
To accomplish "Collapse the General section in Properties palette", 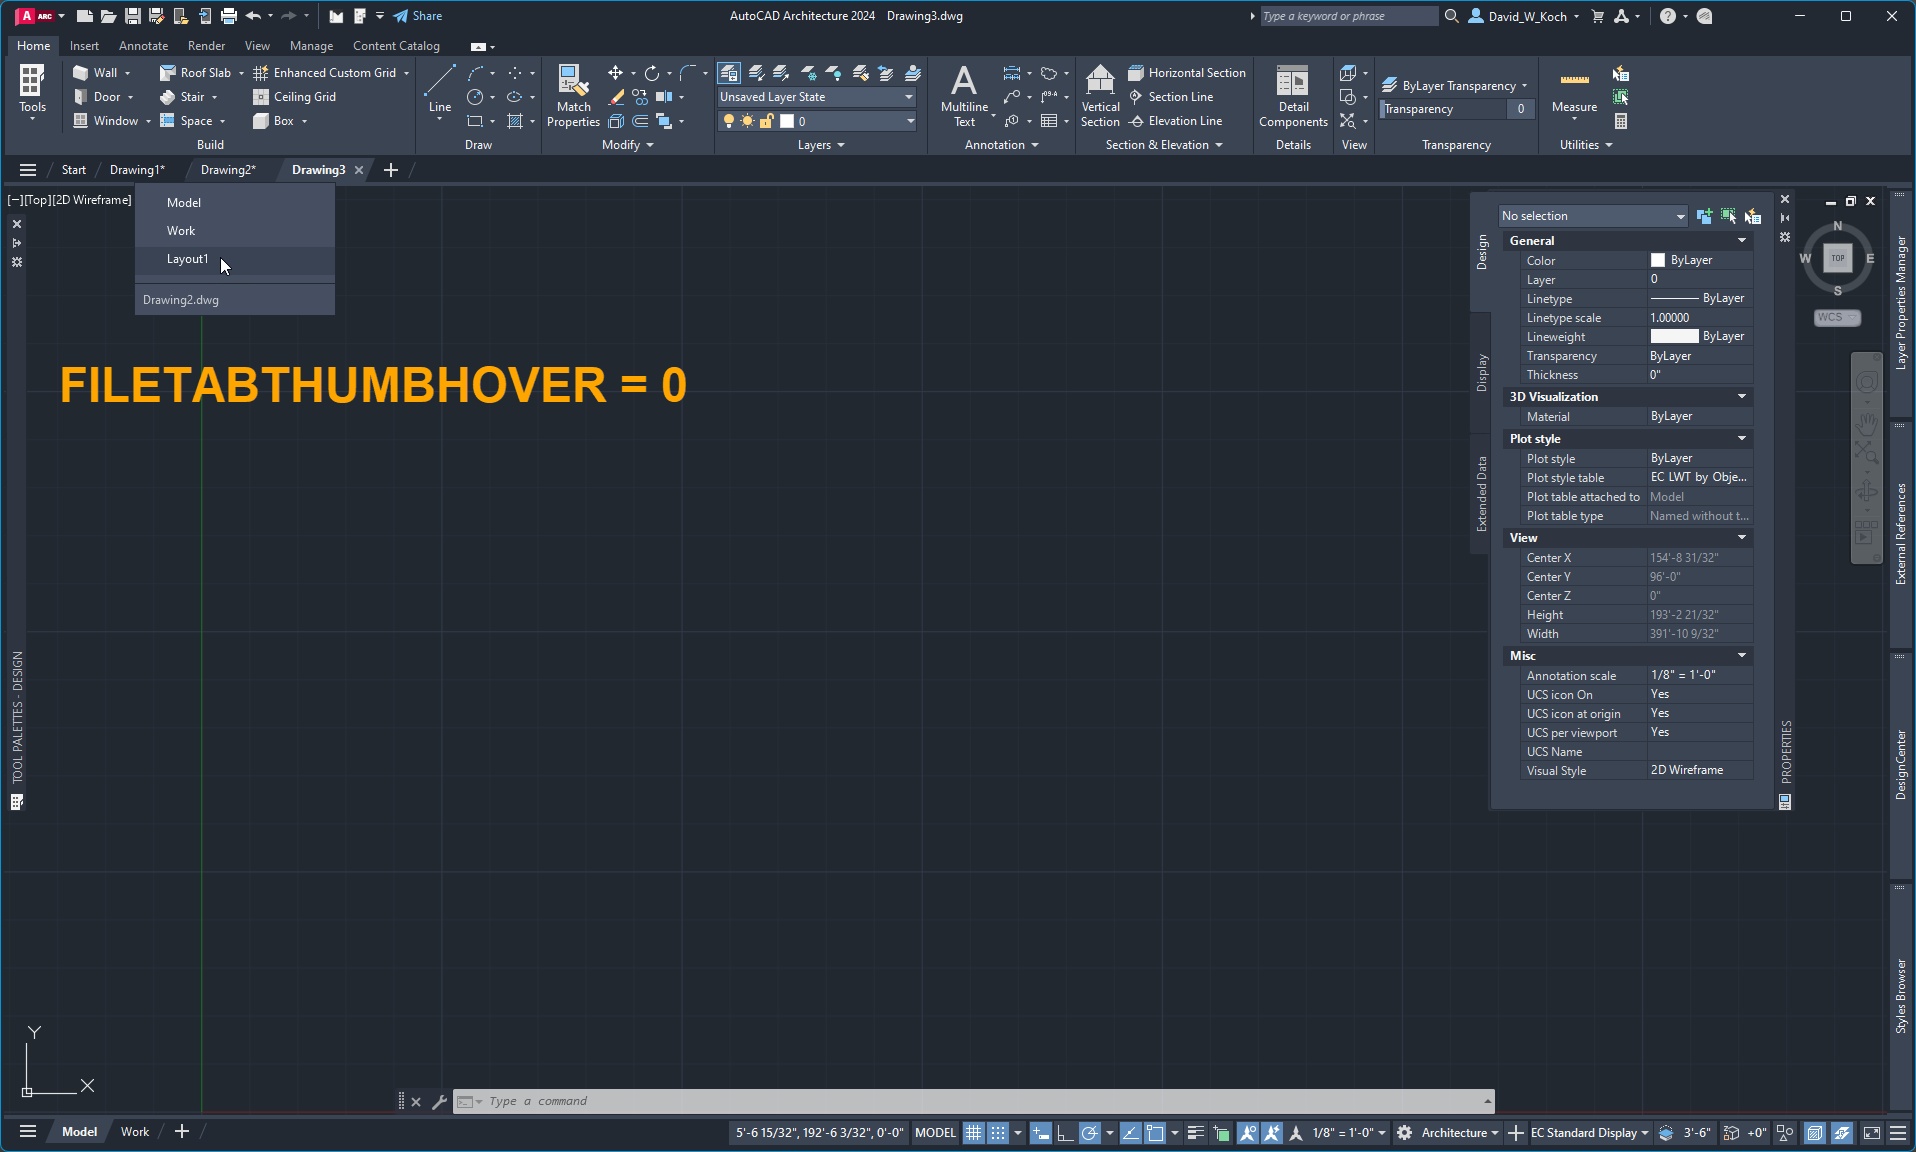I will coord(1743,240).
